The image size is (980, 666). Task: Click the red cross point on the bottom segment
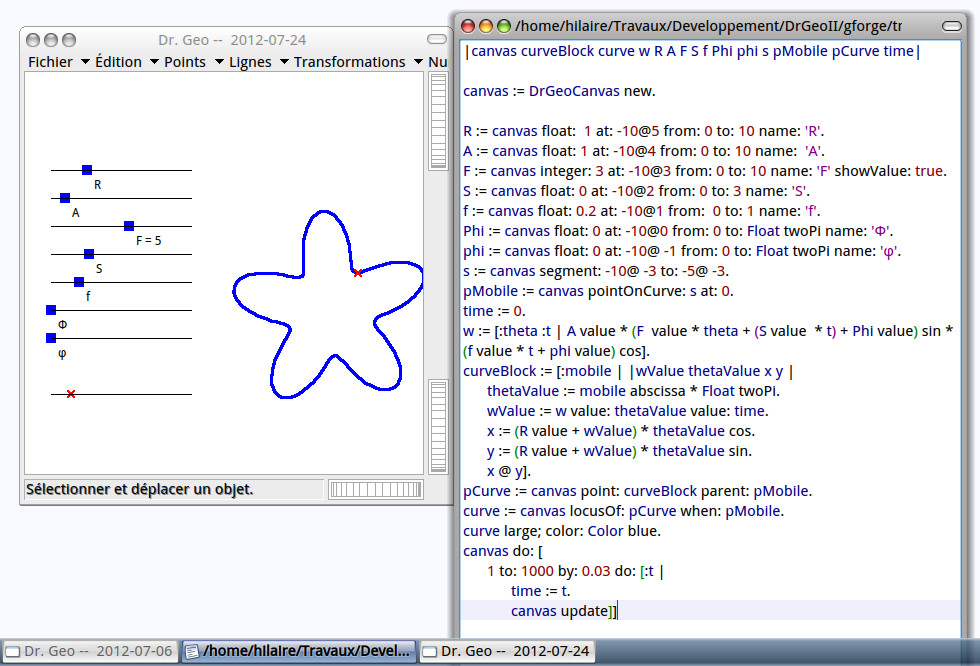[71, 394]
